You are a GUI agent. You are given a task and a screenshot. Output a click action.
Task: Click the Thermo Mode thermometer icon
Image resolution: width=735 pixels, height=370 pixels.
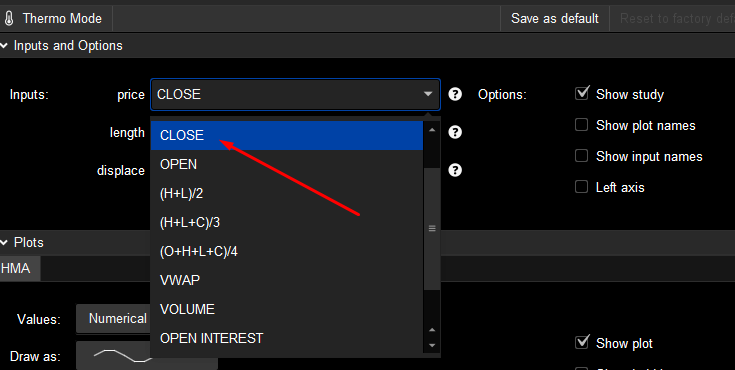click(8, 19)
